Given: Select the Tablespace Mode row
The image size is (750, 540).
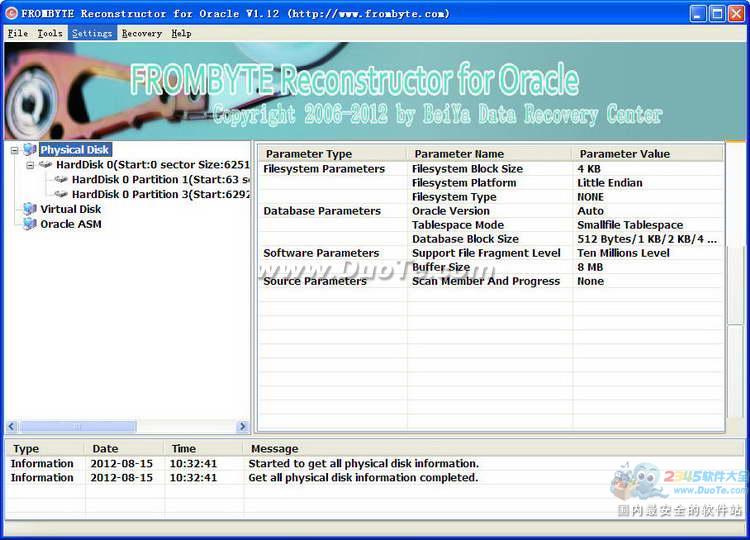Looking at the screenshot, I should tap(491, 225).
